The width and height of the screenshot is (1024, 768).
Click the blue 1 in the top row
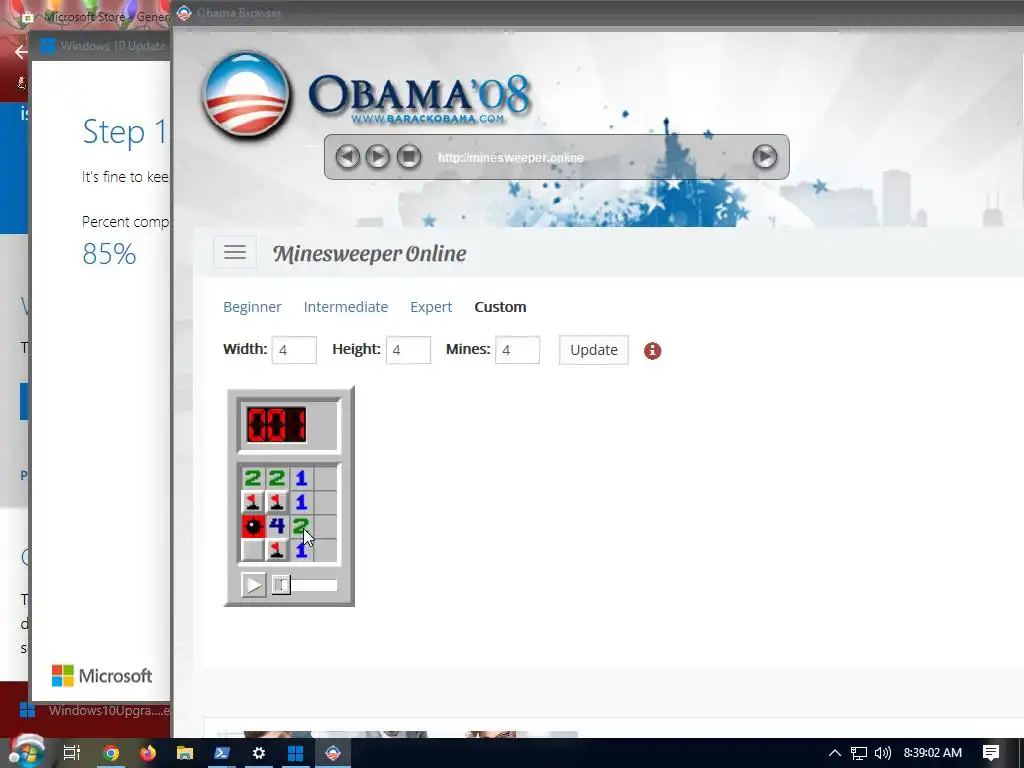(x=301, y=477)
